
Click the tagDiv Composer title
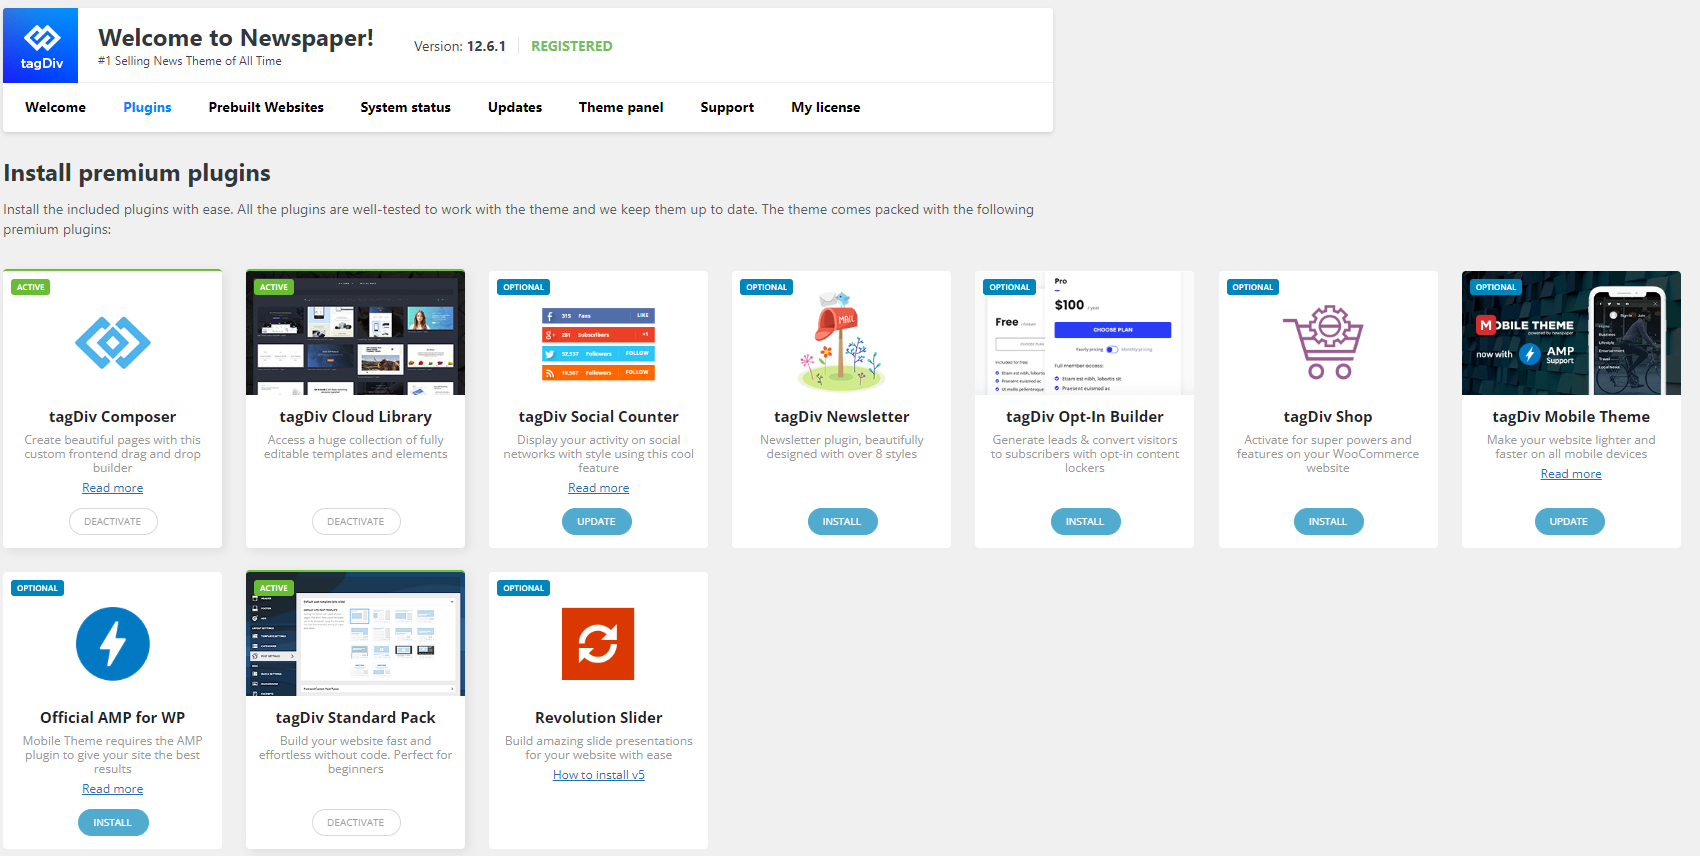pos(112,417)
